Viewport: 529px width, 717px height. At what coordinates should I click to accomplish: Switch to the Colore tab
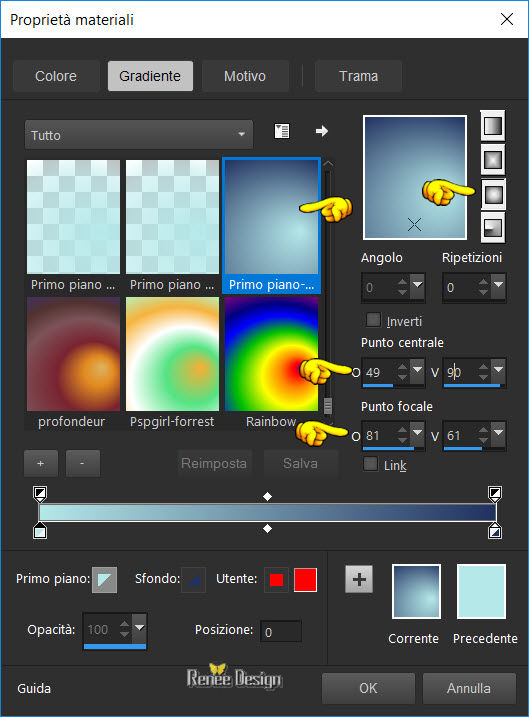tap(56, 76)
